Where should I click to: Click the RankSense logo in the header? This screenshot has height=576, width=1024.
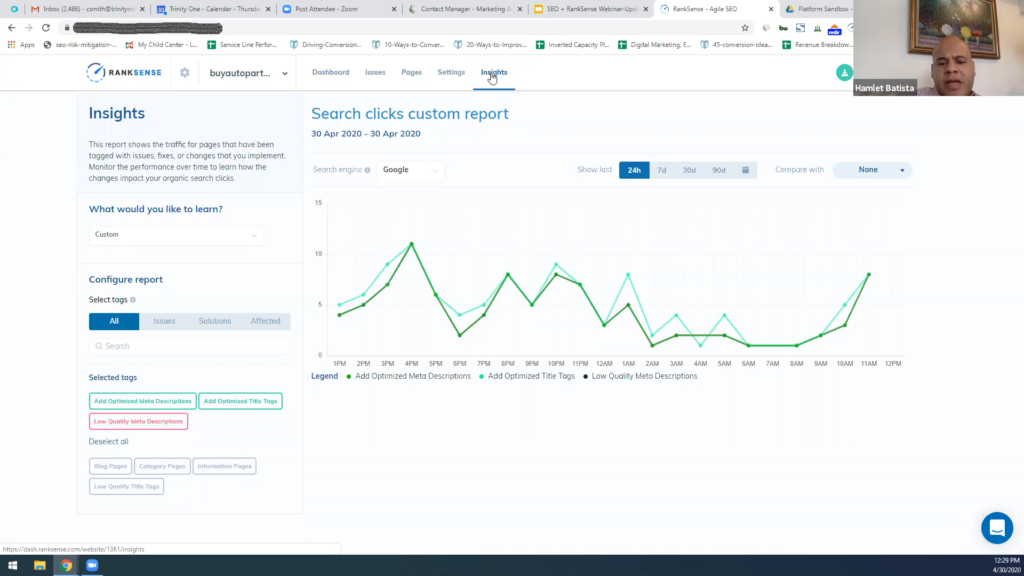(123, 72)
